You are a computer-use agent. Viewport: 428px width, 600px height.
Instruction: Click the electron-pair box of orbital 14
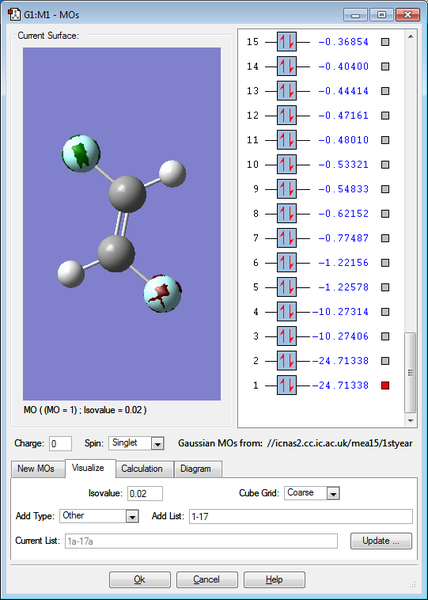pos(286,66)
